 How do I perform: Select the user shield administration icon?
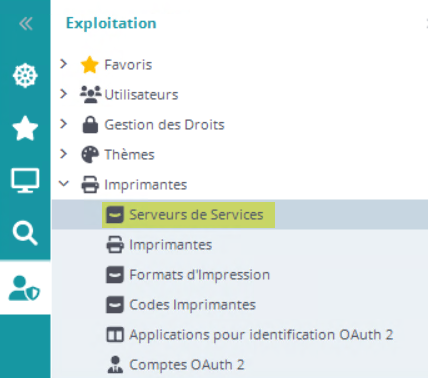tap(24, 288)
